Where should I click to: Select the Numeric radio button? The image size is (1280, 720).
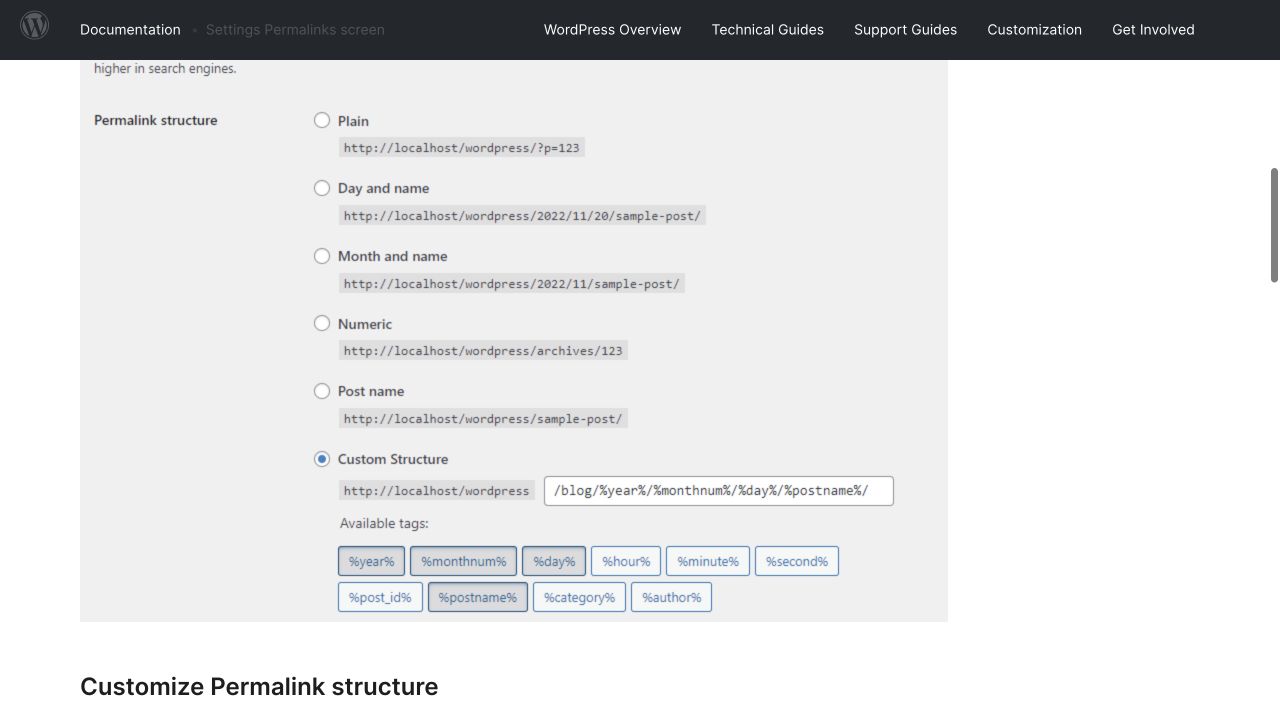click(322, 323)
